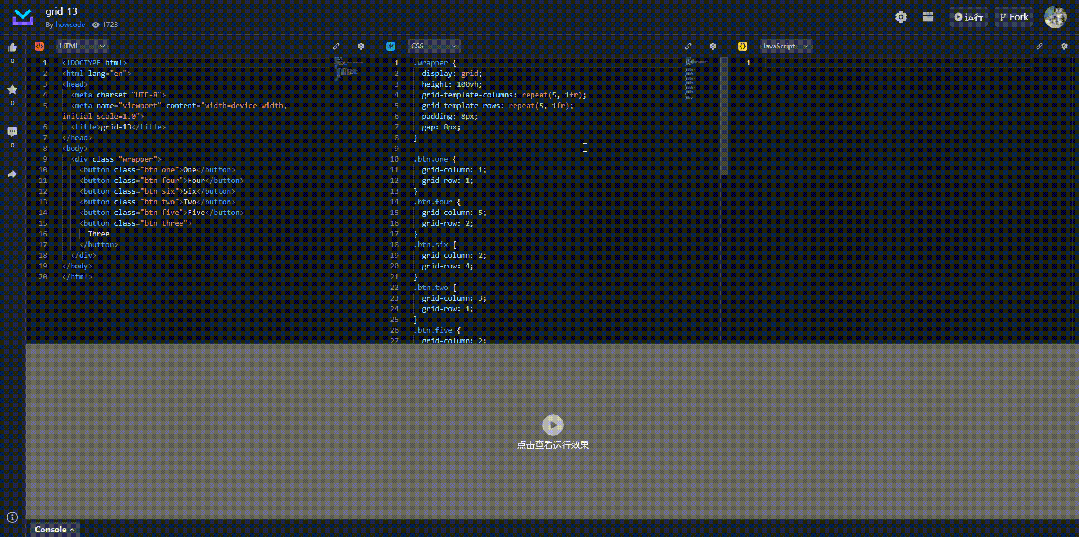Click the meta charset line in HTML
Viewport: 1079px width, 537px height.
pos(118,95)
